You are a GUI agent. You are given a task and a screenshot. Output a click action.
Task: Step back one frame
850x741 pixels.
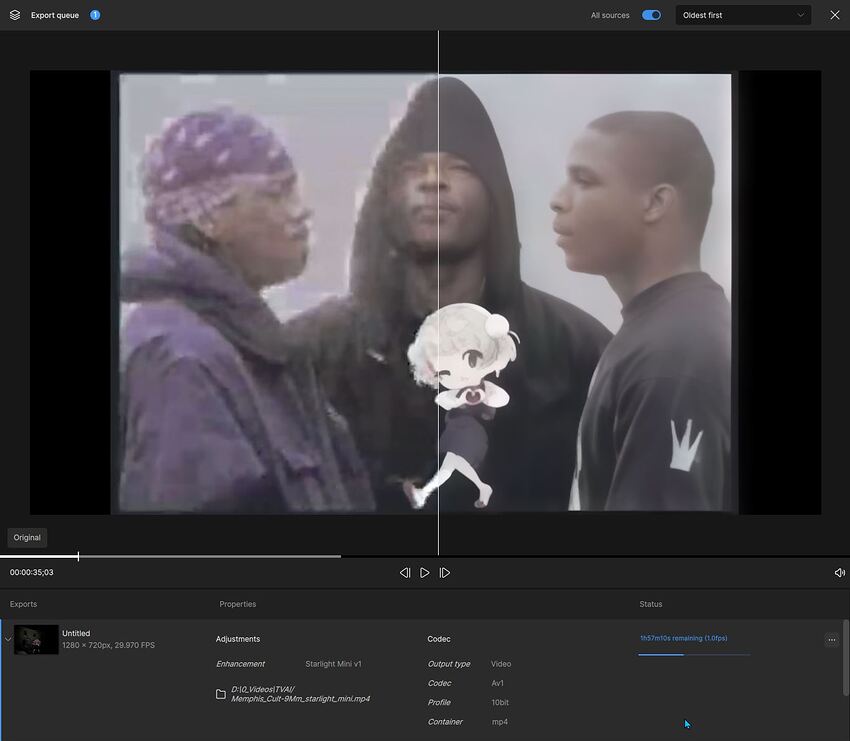tap(405, 572)
